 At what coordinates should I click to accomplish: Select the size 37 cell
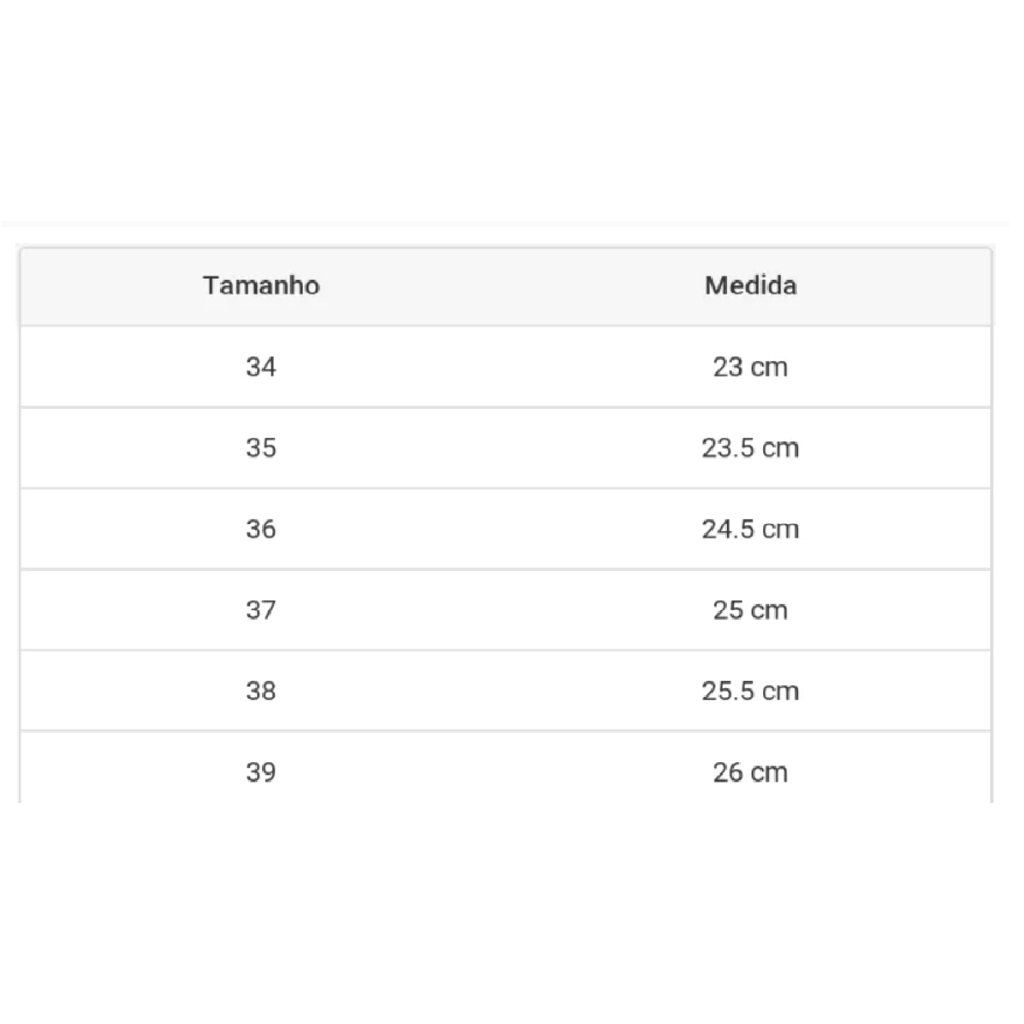(261, 610)
